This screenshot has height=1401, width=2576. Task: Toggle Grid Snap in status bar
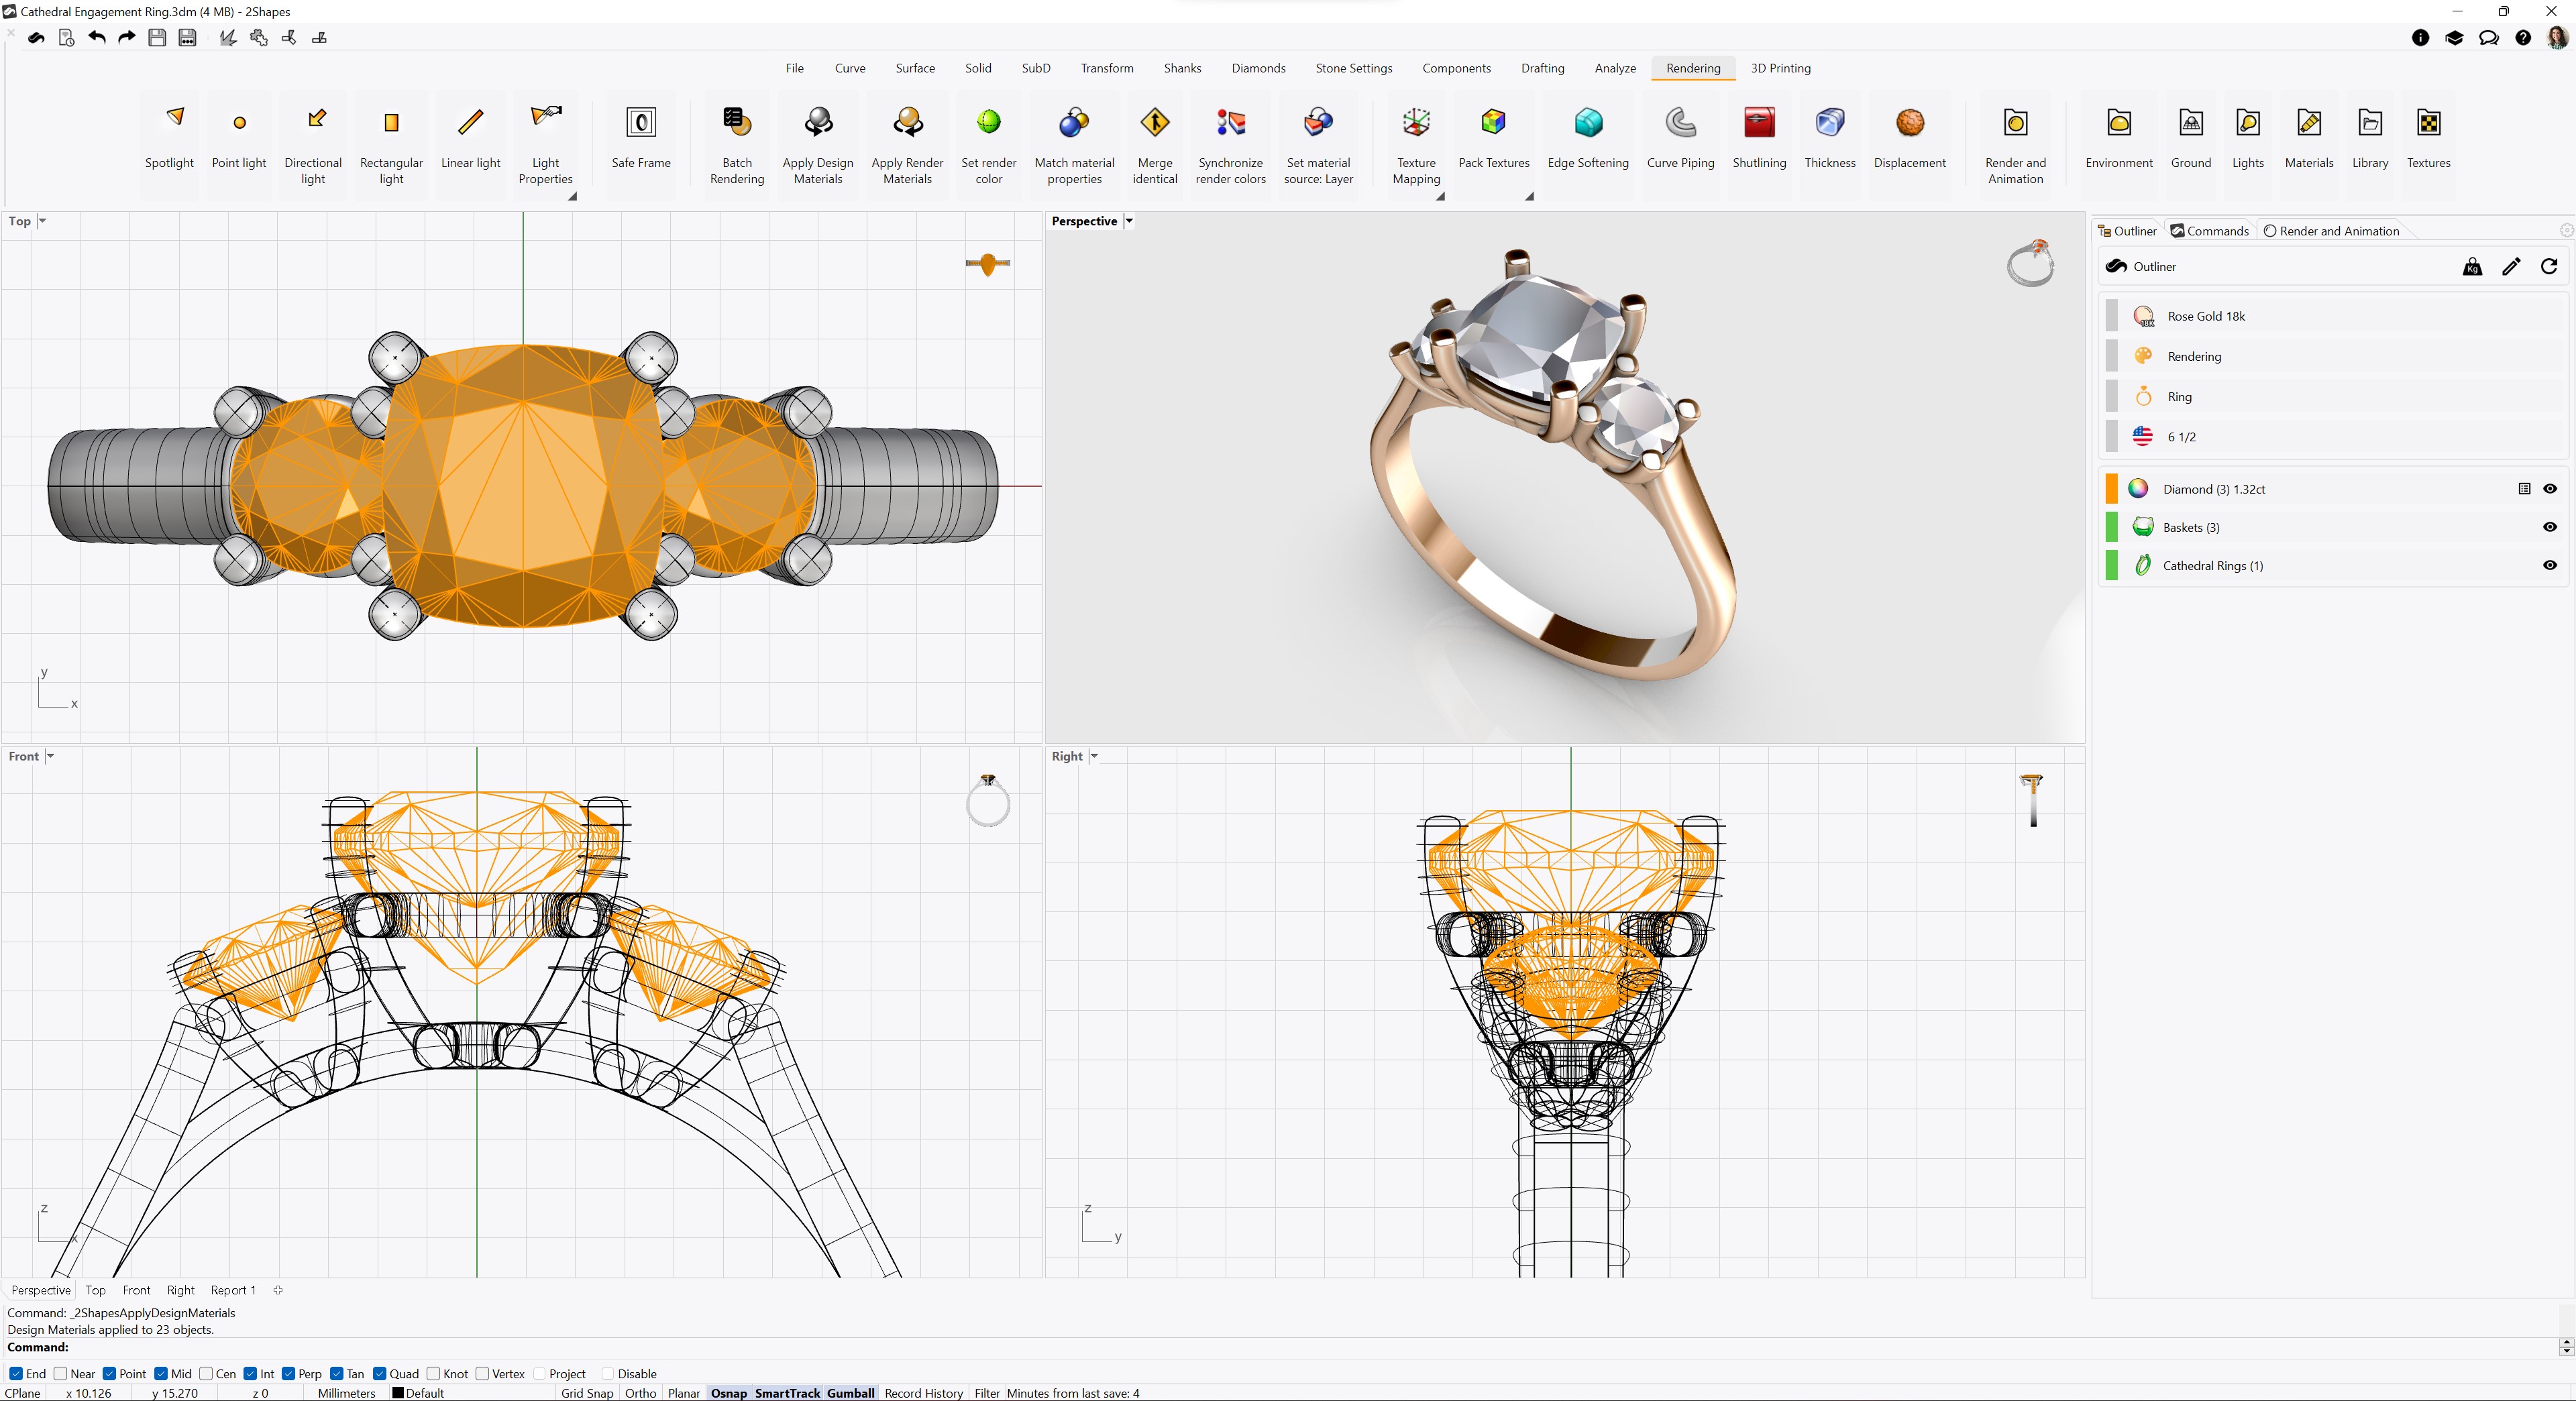pos(587,1393)
